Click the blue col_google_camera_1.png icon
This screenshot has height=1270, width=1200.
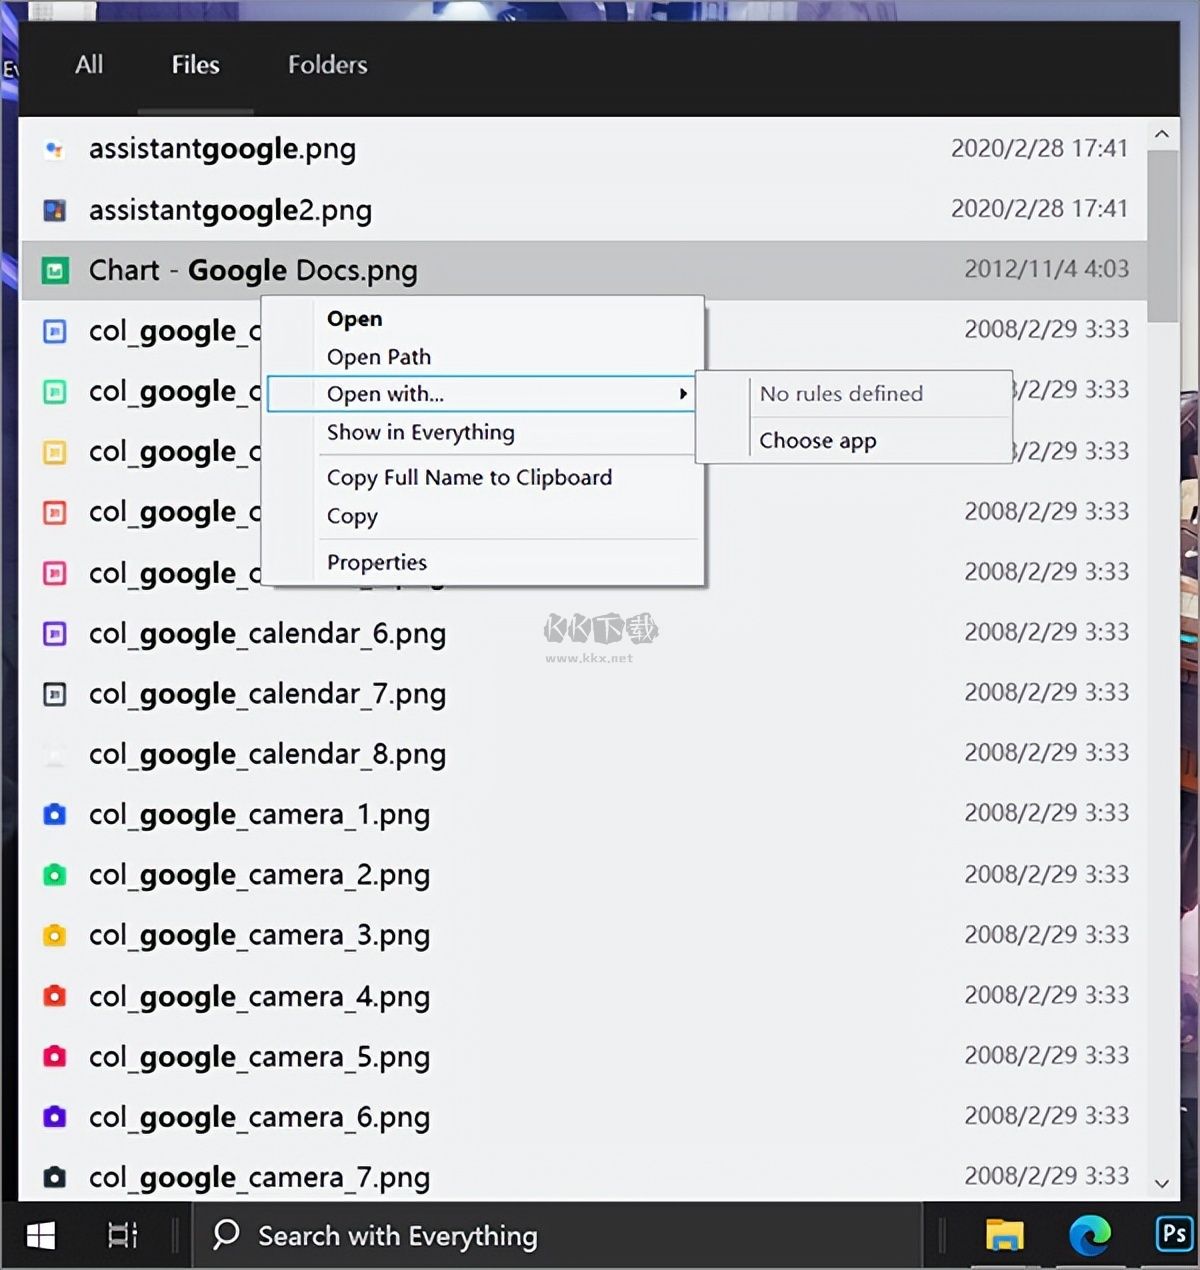[55, 815]
